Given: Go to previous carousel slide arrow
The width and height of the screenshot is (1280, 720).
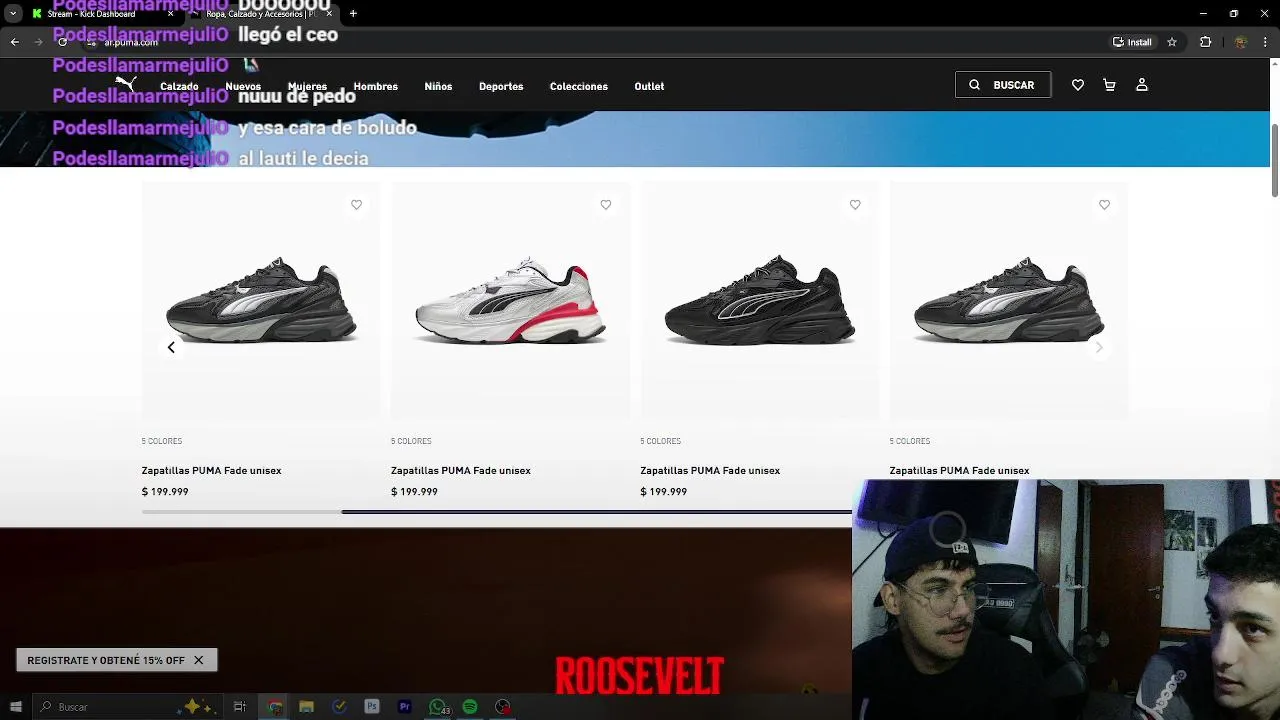Looking at the screenshot, I should [x=171, y=347].
